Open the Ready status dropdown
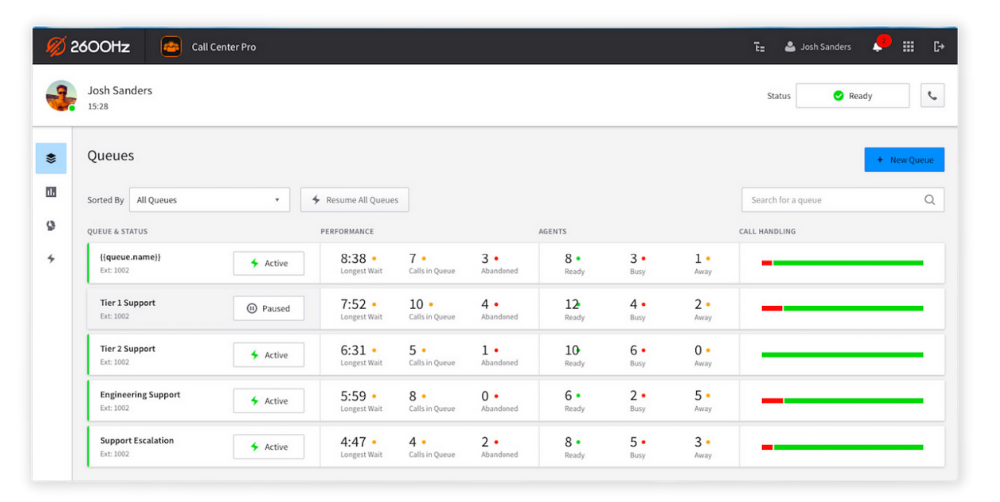 click(x=853, y=96)
